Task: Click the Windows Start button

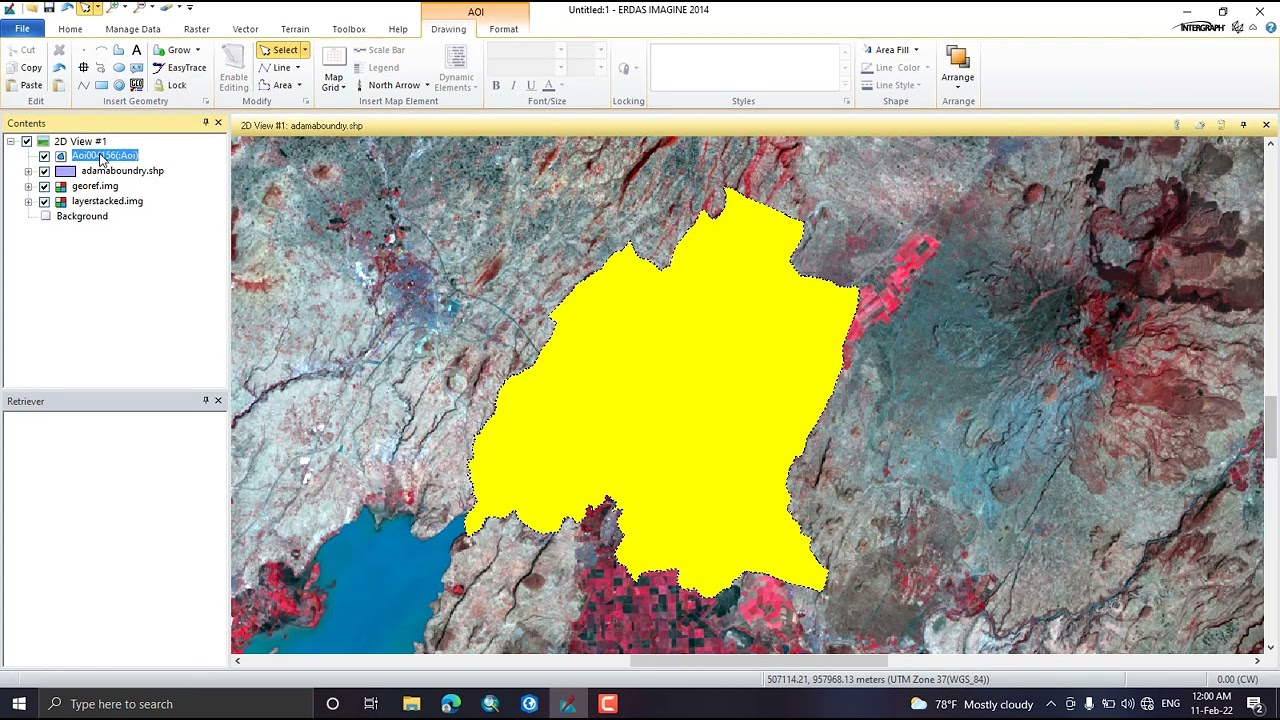Action: tap(18, 704)
